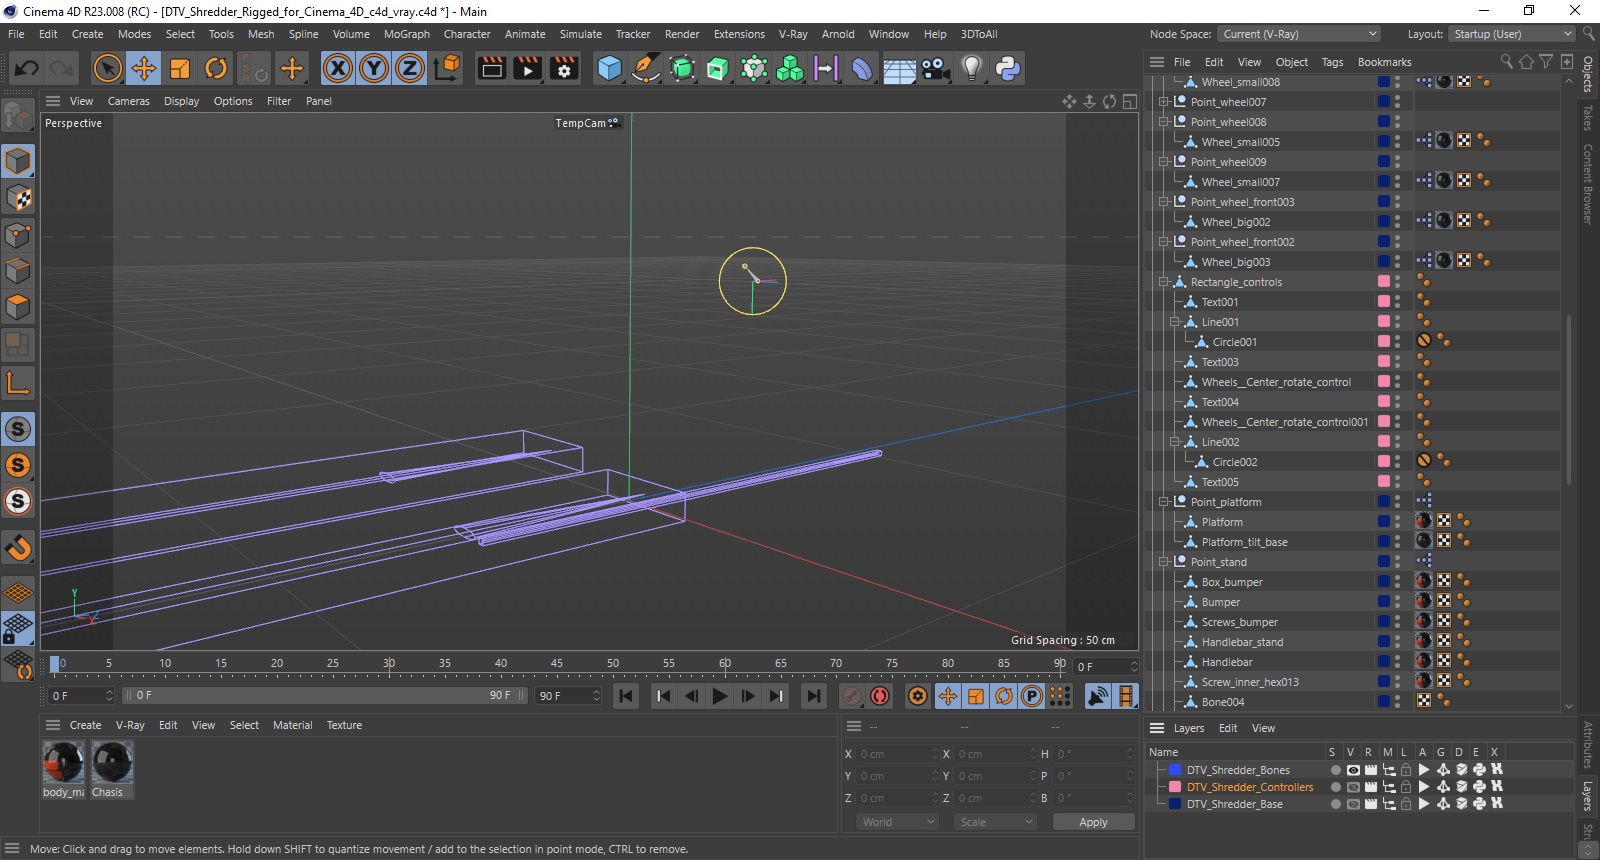Click Material Manager Create menu
The image size is (1600, 860).
85,725
